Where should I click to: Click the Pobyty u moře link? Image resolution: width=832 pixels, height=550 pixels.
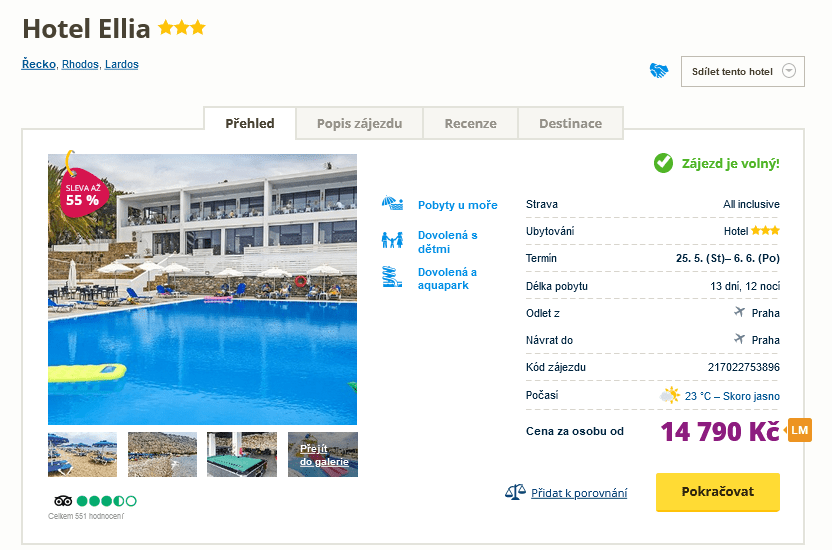457,205
